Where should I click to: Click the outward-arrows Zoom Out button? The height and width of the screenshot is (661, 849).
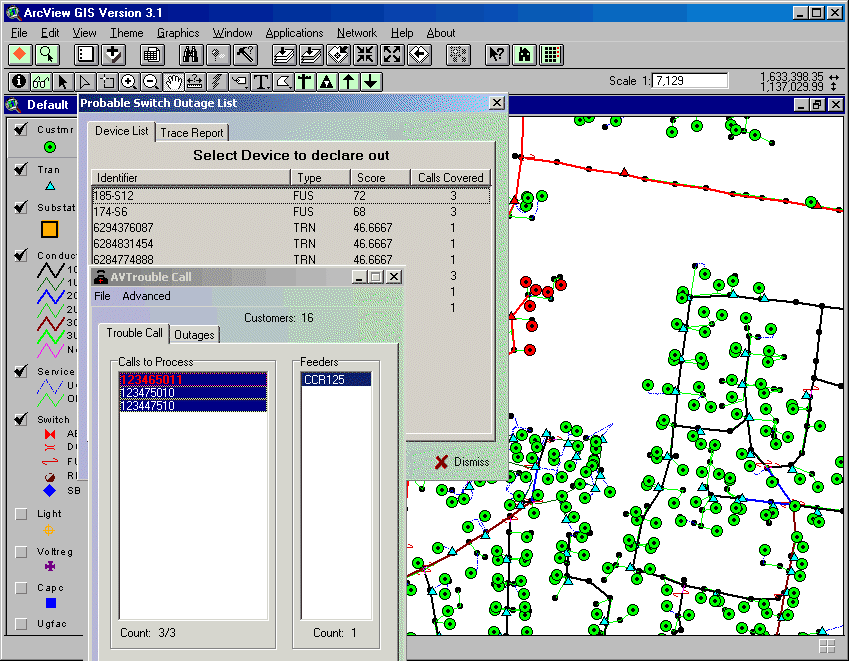tap(393, 55)
